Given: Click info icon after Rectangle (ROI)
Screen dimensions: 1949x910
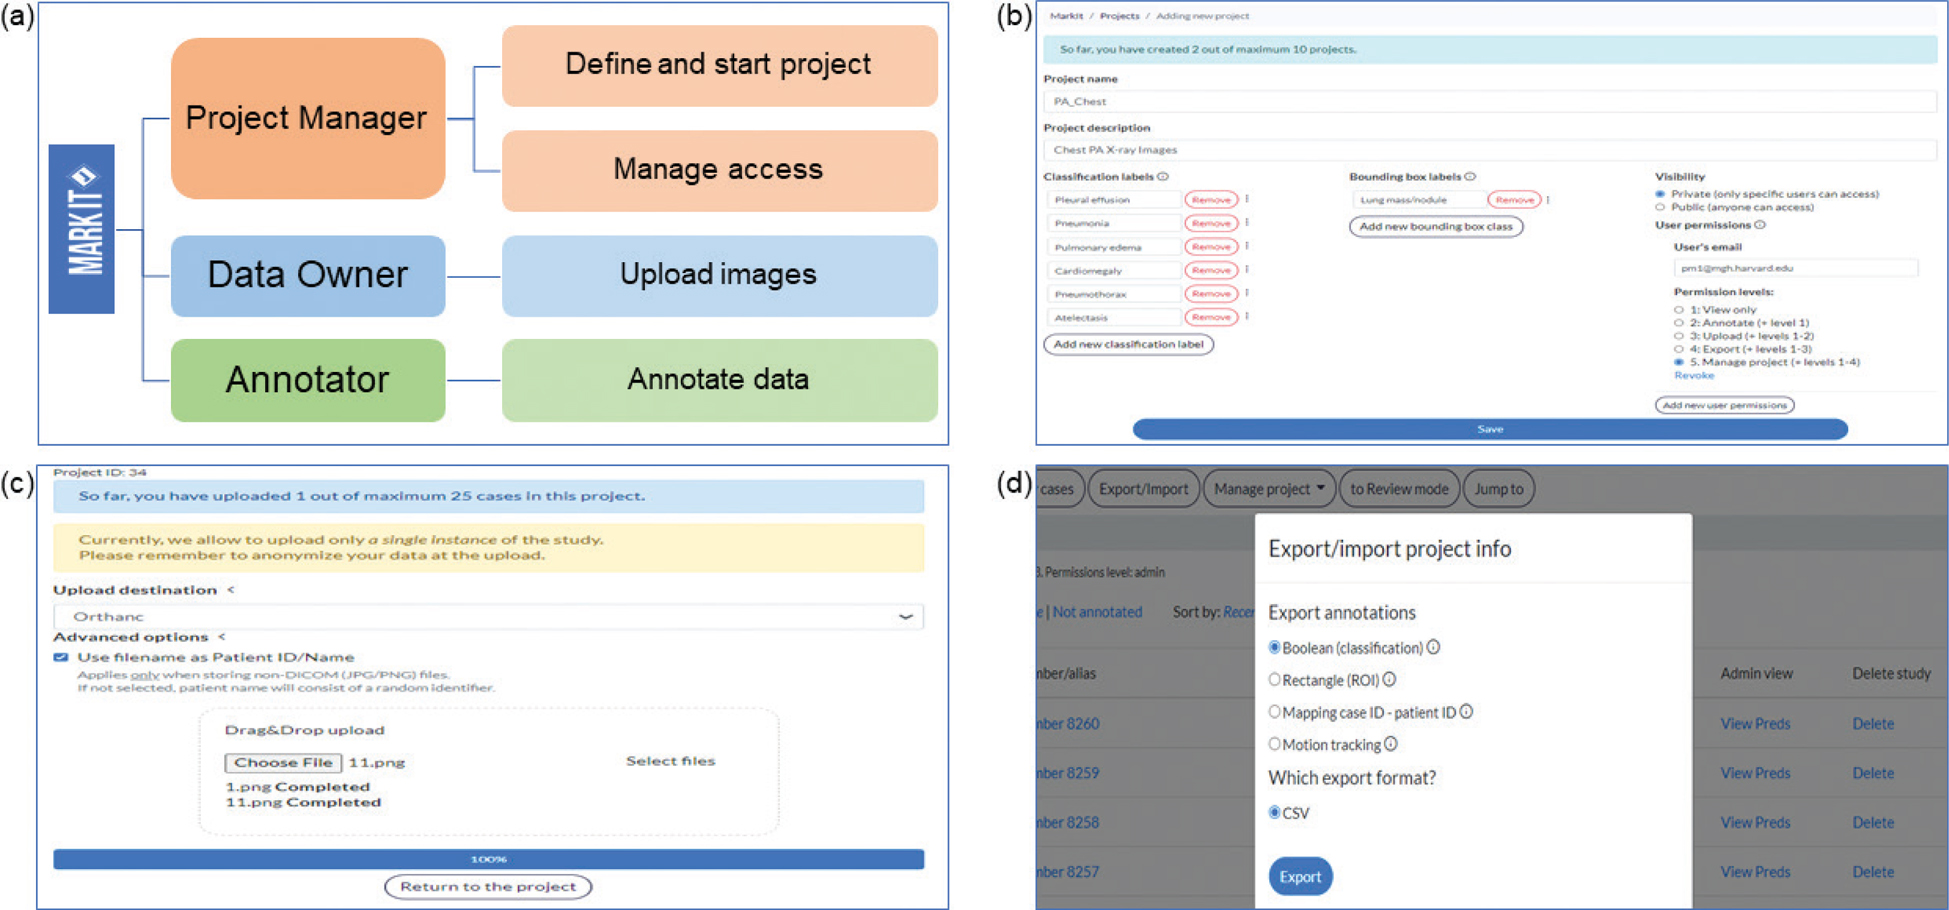Looking at the screenshot, I should [x=1389, y=680].
